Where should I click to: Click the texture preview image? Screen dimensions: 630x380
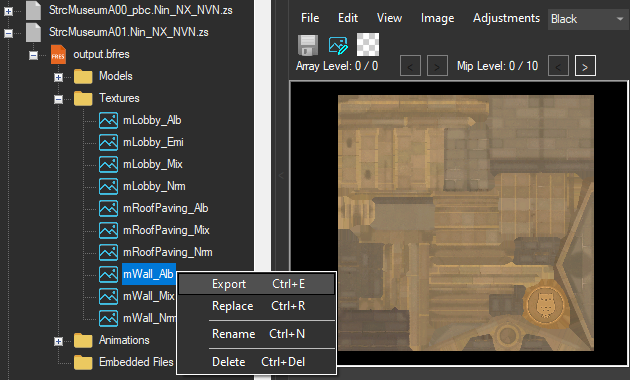(466, 223)
